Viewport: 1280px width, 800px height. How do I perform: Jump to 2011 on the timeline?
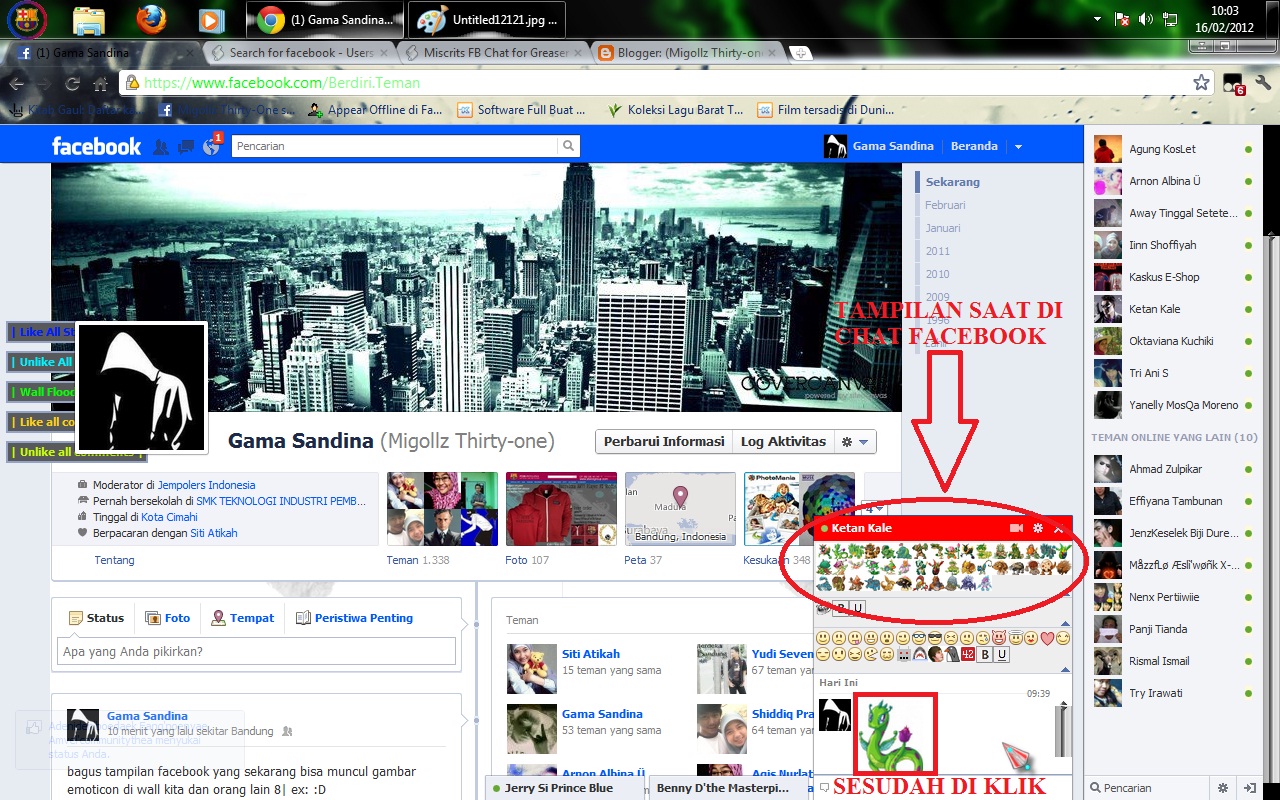pos(938,251)
